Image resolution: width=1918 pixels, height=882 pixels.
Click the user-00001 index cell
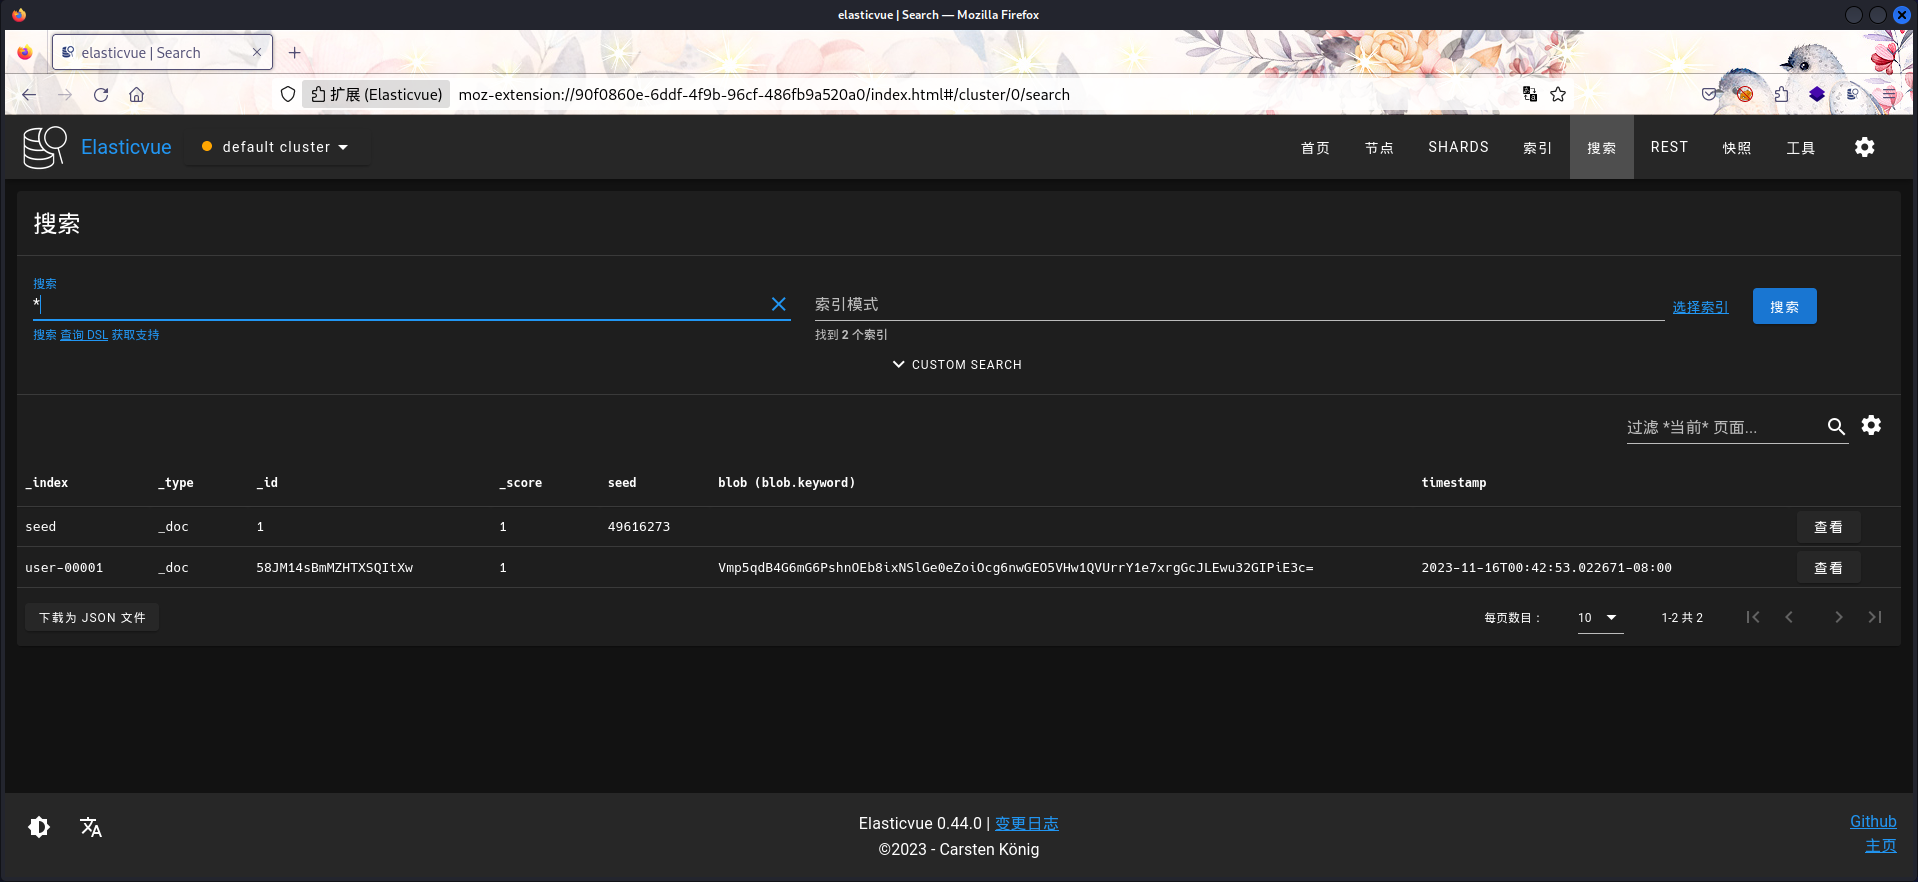(x=64, y=568)
